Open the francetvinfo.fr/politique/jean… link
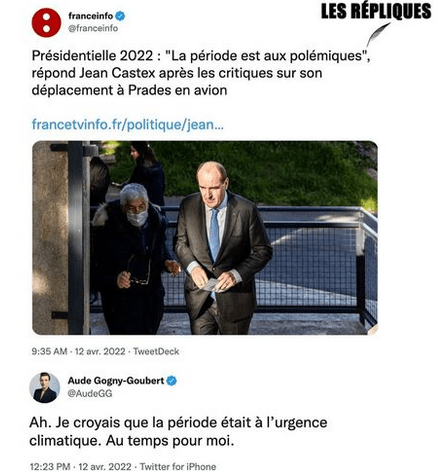Screen dimensions: 437x473 pyautogui.click(x=128, y=125)
